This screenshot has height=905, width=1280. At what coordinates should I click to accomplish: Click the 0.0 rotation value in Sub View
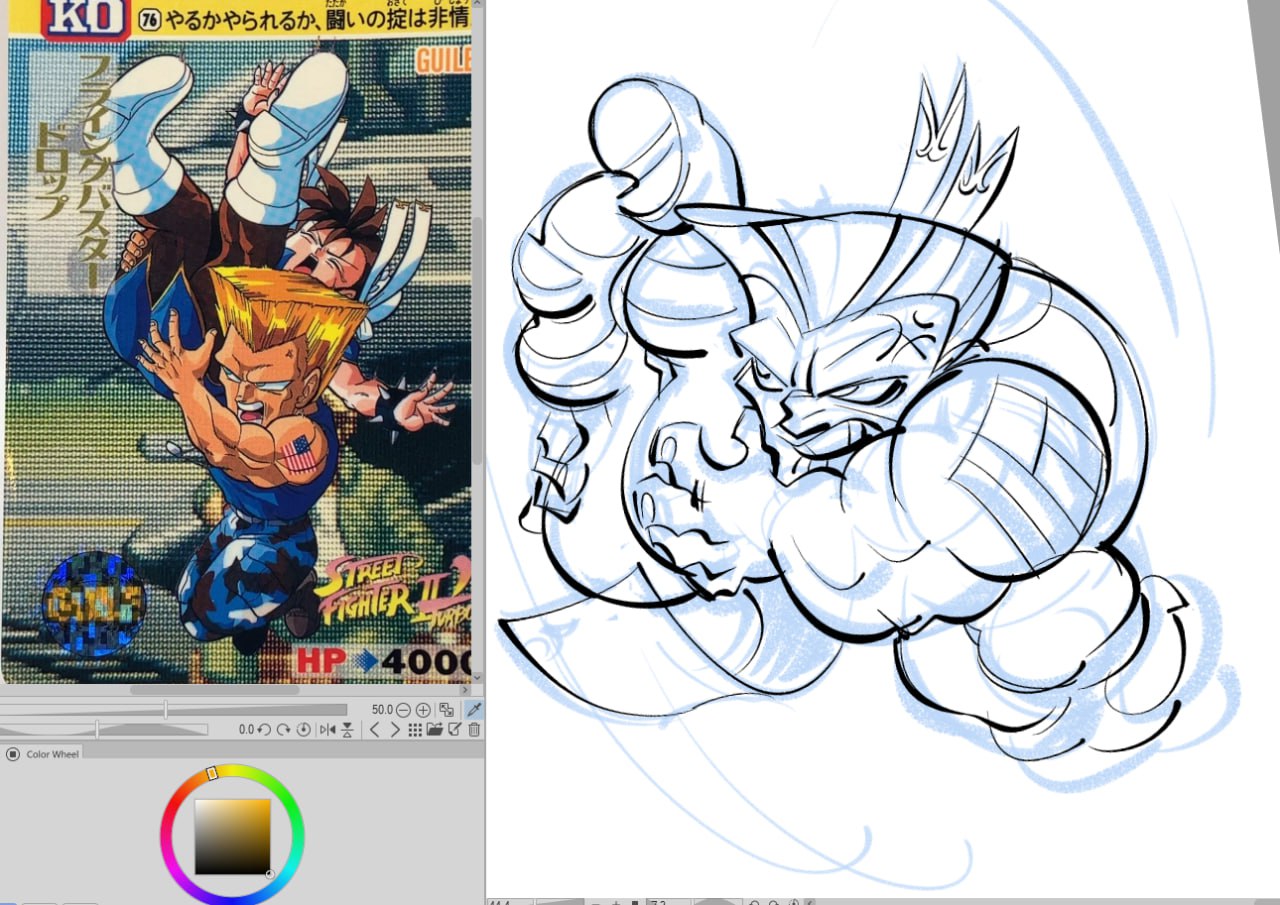click(246, 730)
